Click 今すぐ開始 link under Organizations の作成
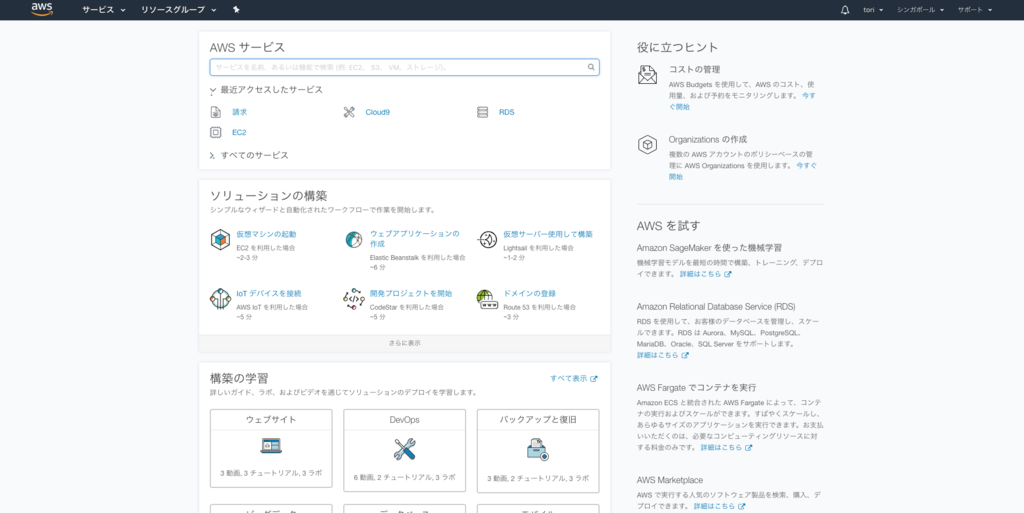 [x=743, y=171]
